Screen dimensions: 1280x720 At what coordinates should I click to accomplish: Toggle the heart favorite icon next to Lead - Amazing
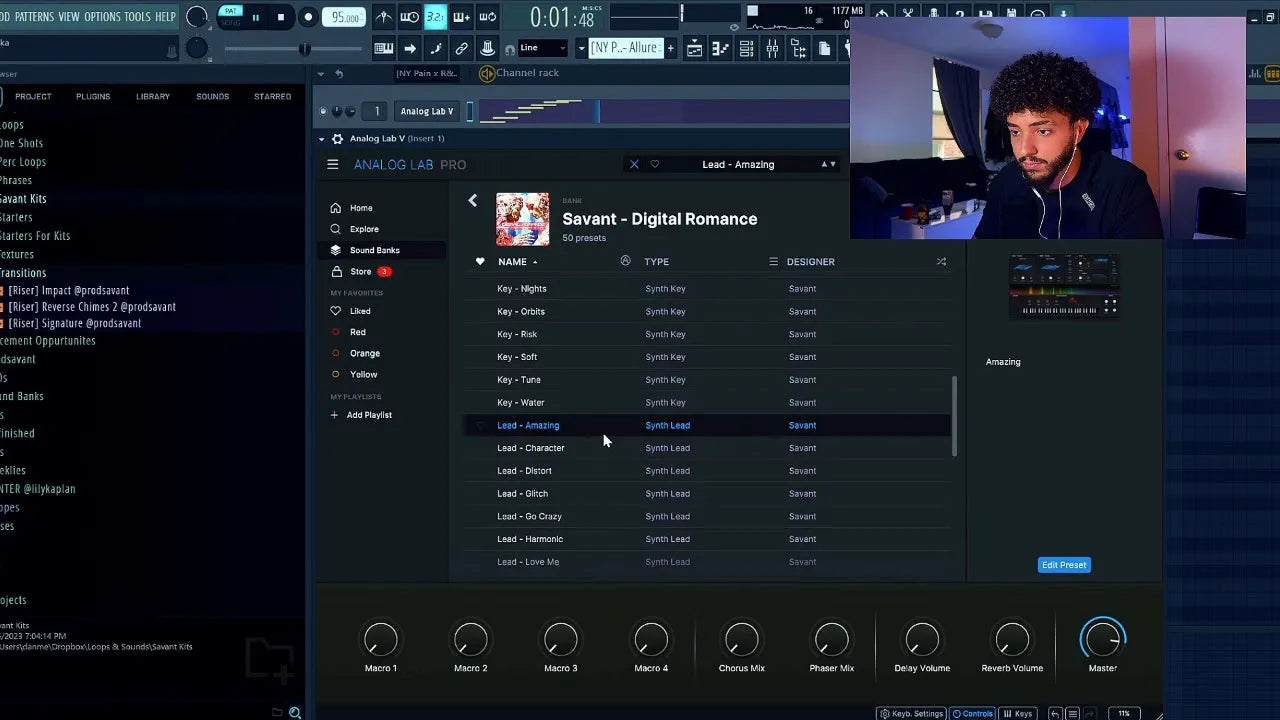(480, 425)
